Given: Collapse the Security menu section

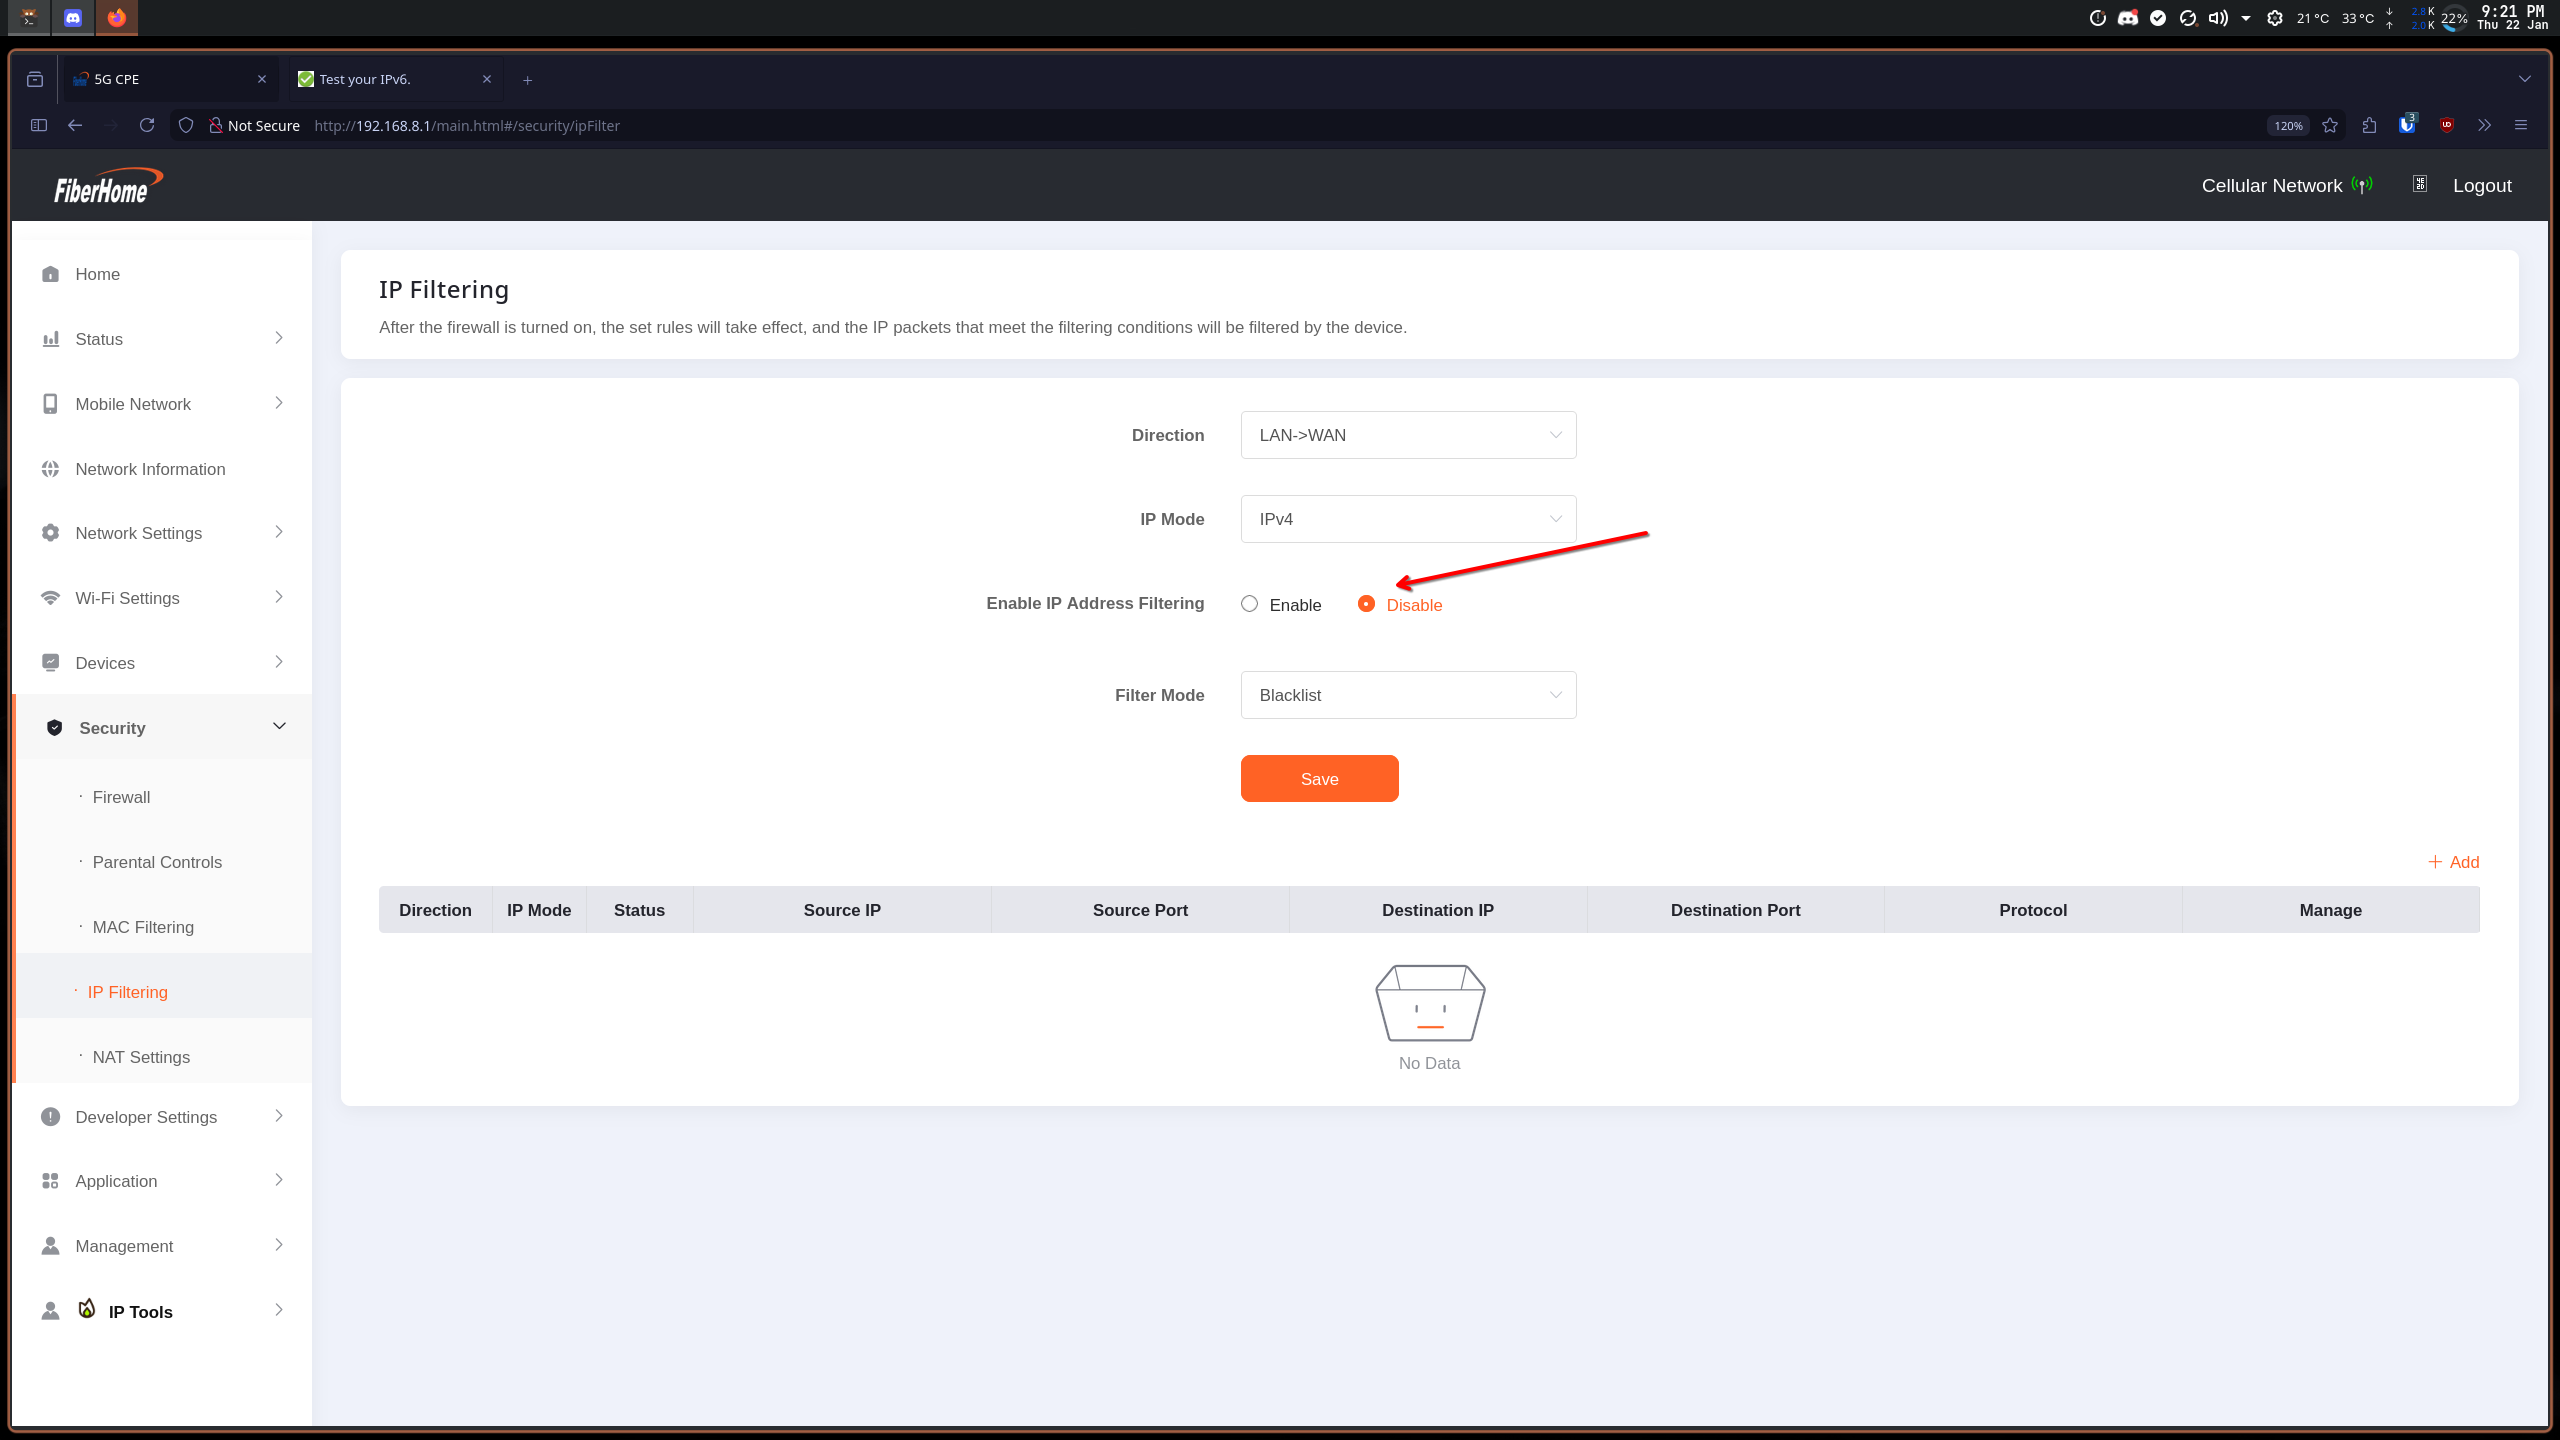Looking at the screenshot, I should tap(279, 727).
